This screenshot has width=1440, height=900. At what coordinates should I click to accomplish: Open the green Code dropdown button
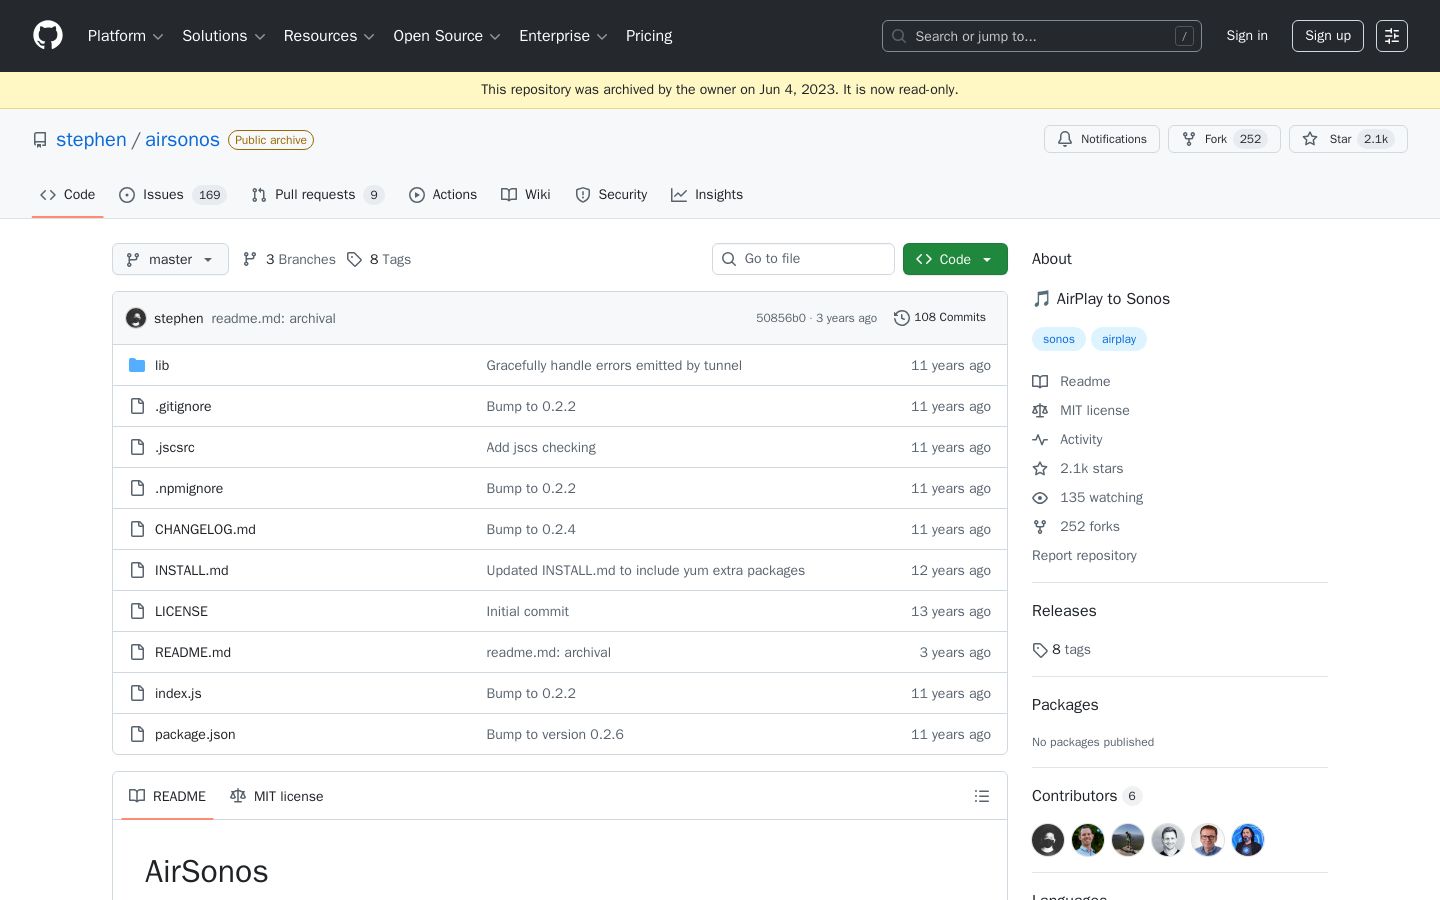coord(955,259)
